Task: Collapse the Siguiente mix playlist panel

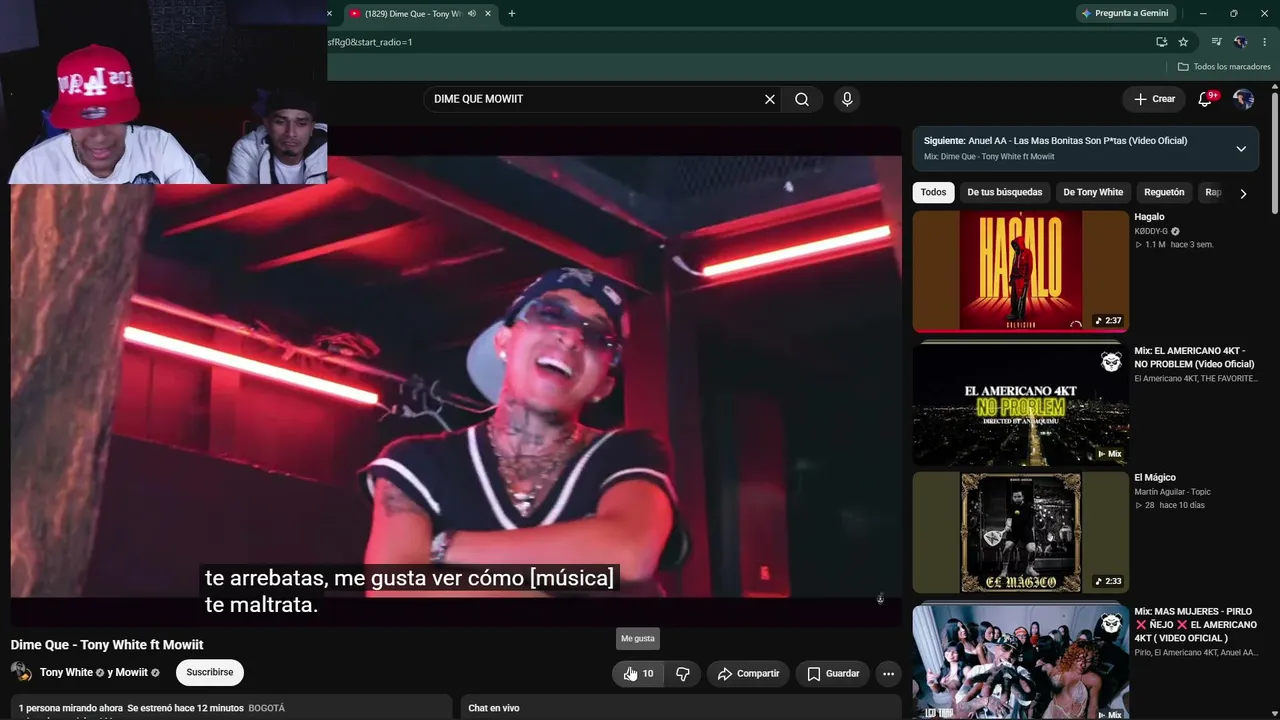Action: (1241, 149)
